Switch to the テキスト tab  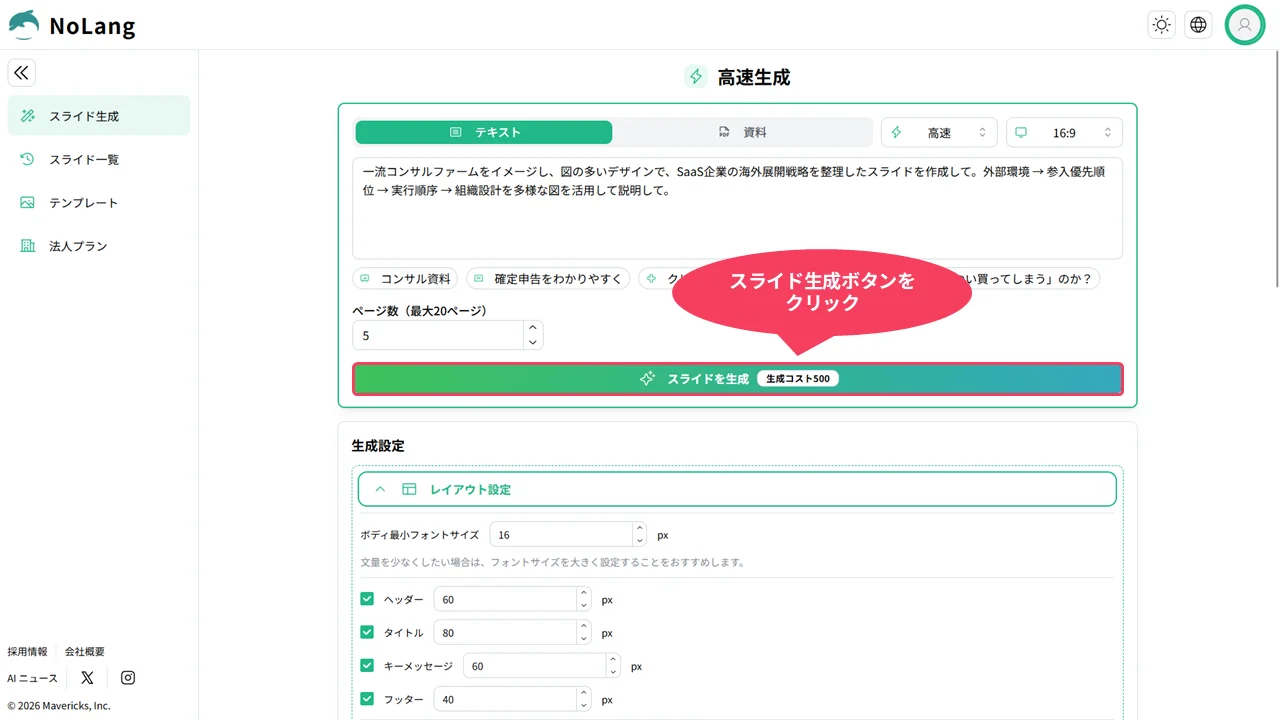pos(484,132)
